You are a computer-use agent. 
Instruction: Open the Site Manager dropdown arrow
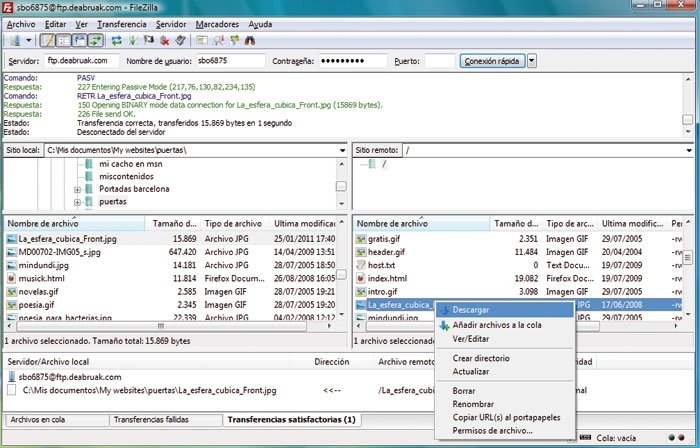(29, 41)
